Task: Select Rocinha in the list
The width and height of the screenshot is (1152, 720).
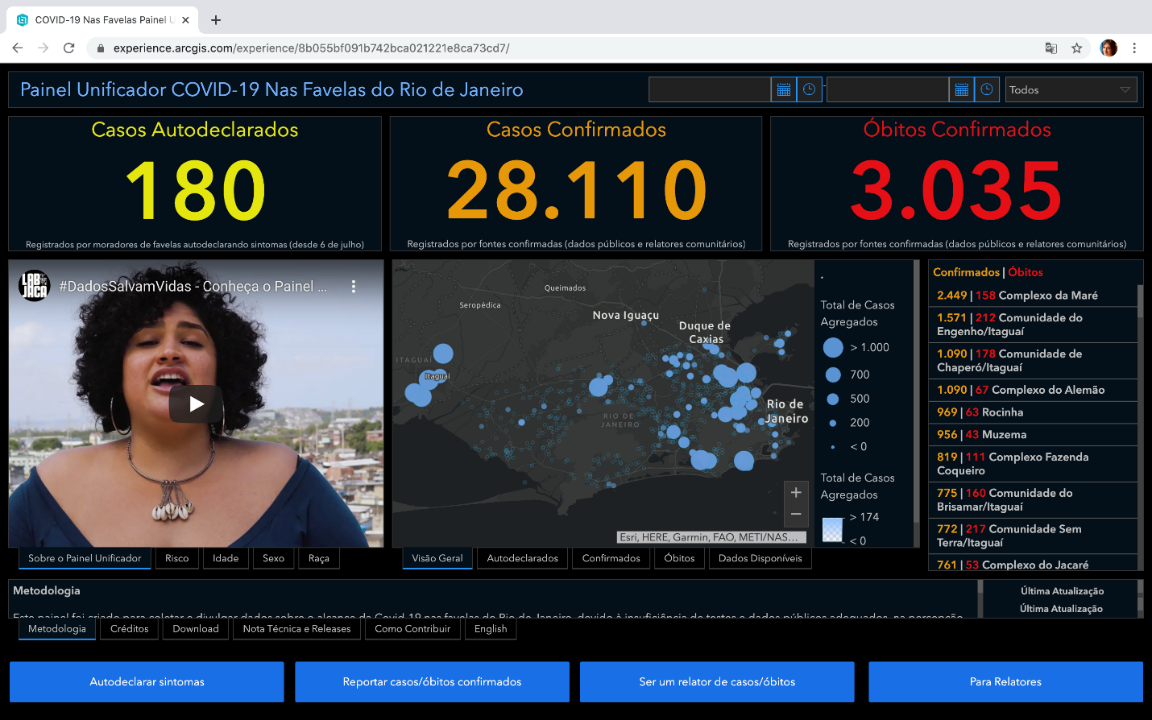Action: pos(1033,412)
